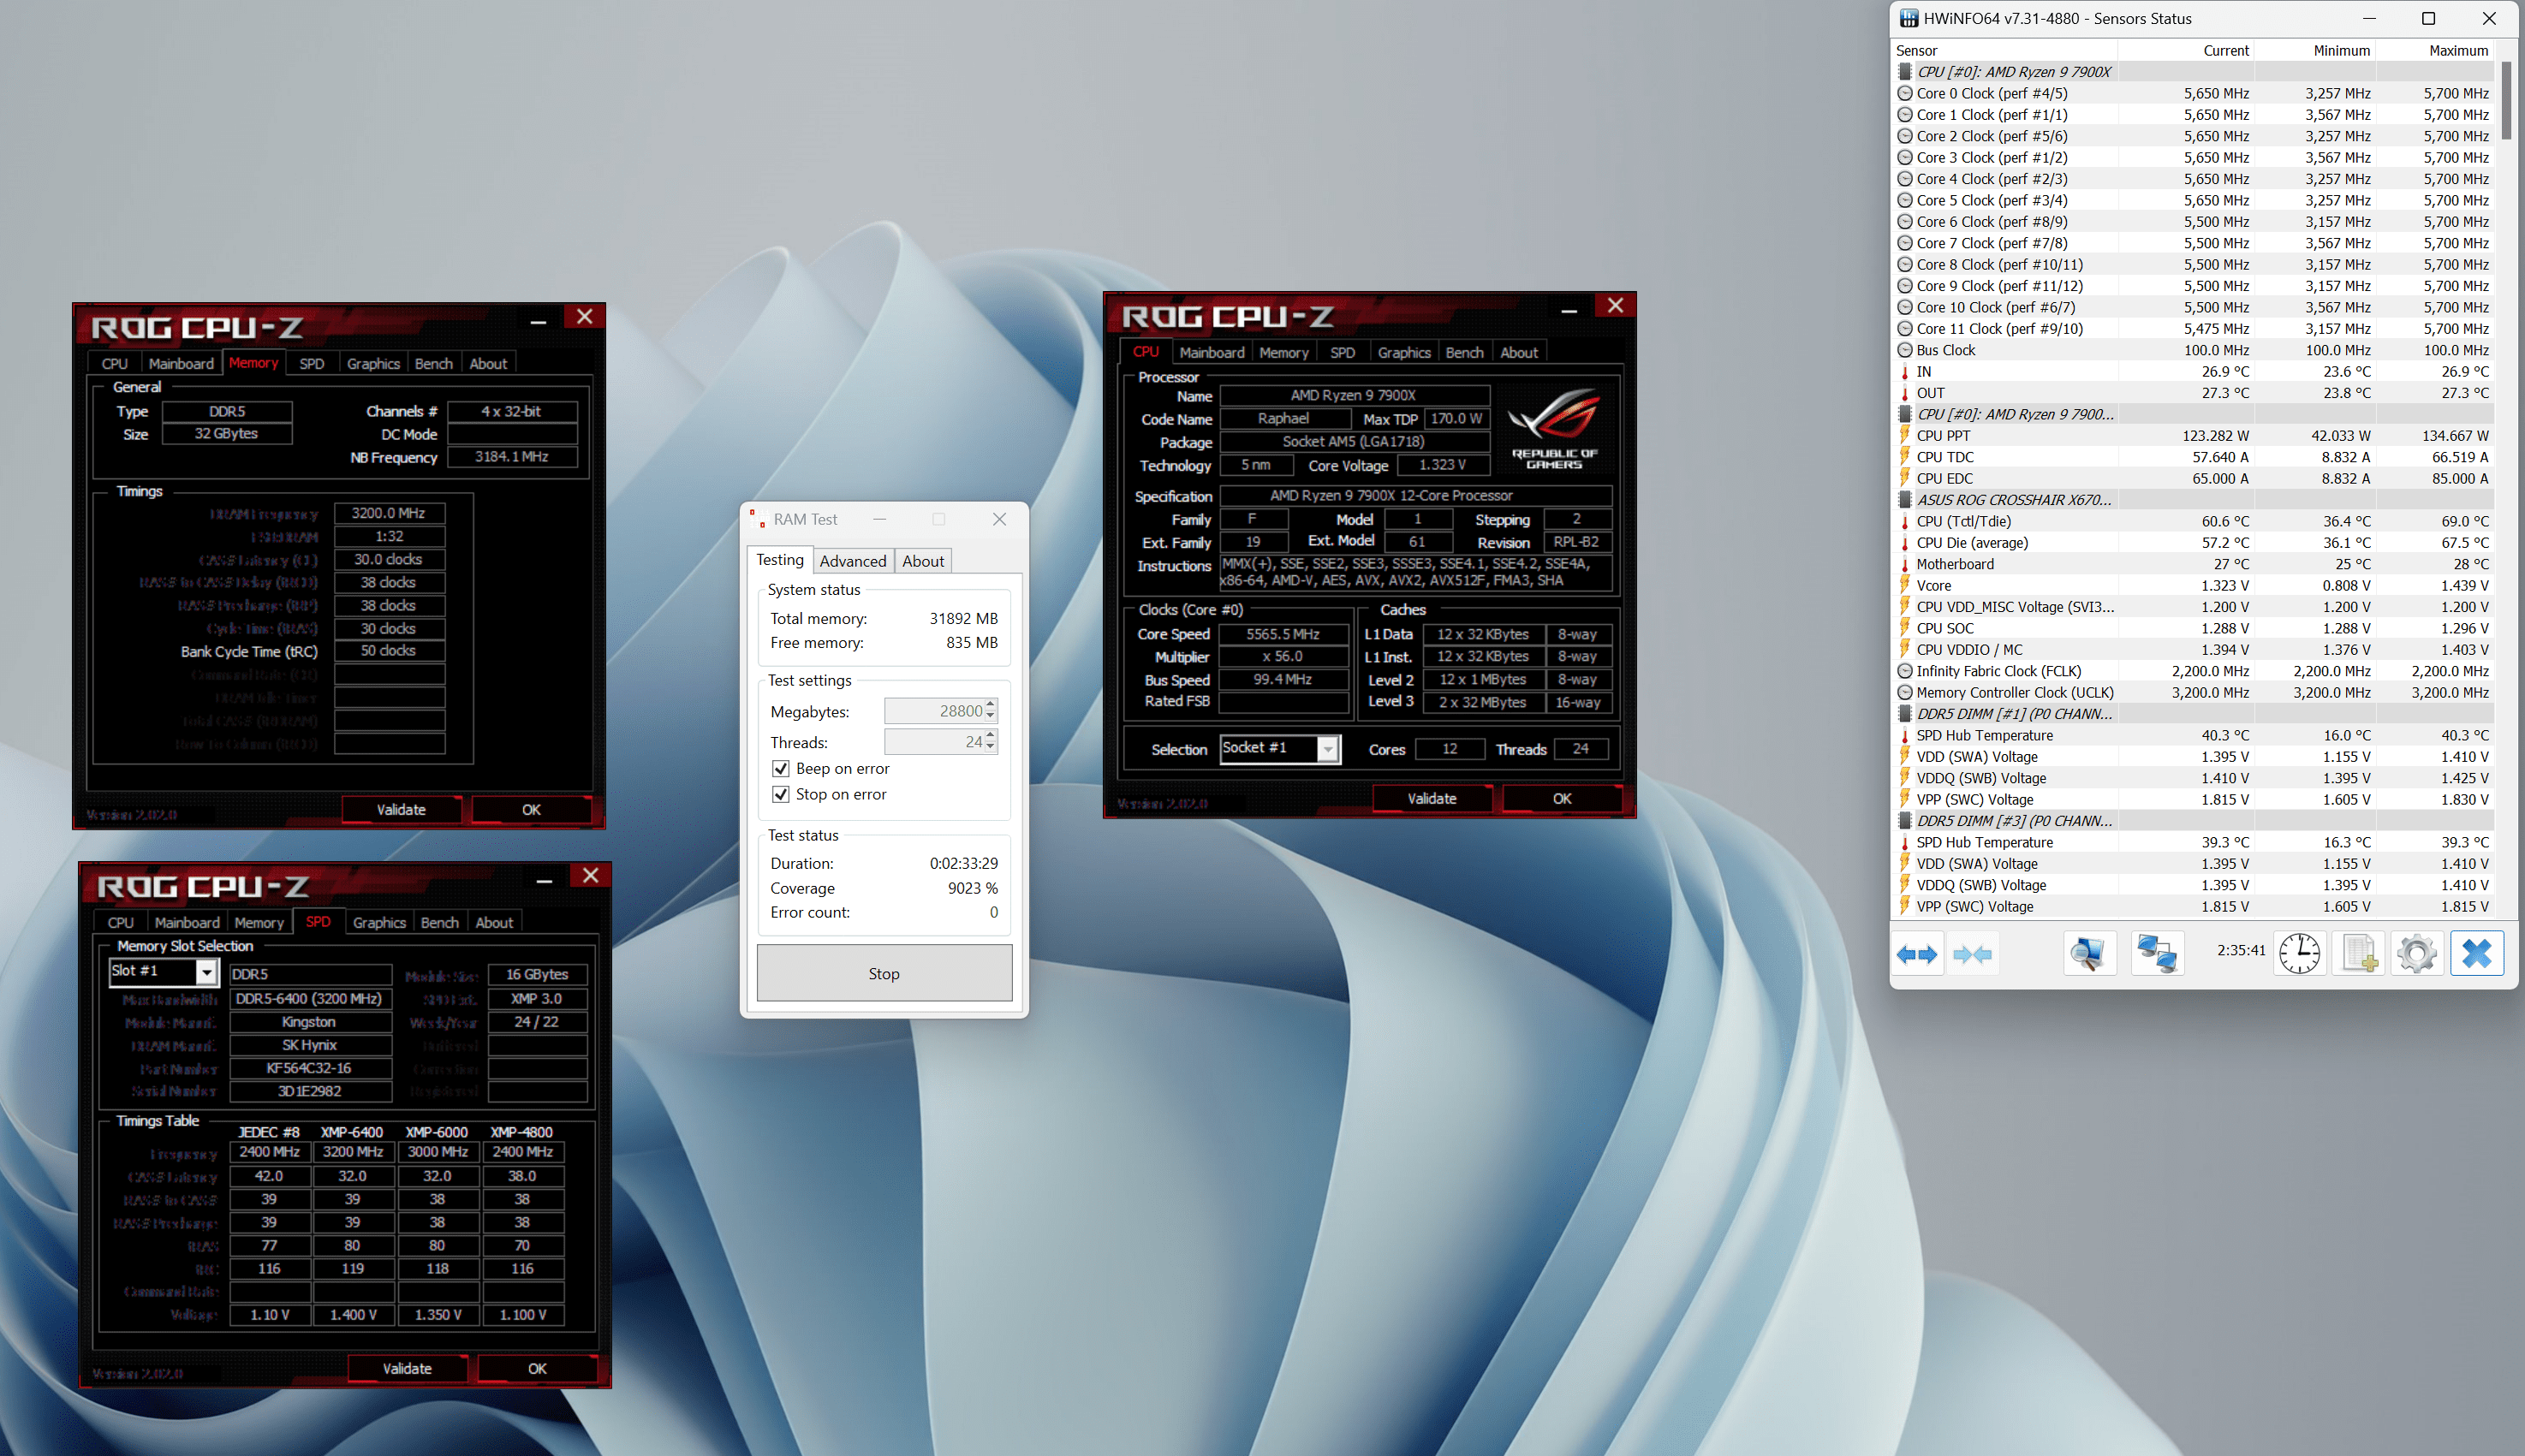Click Validate in the CPU-Z Memory window
2525x1456 pixels.
401,809
